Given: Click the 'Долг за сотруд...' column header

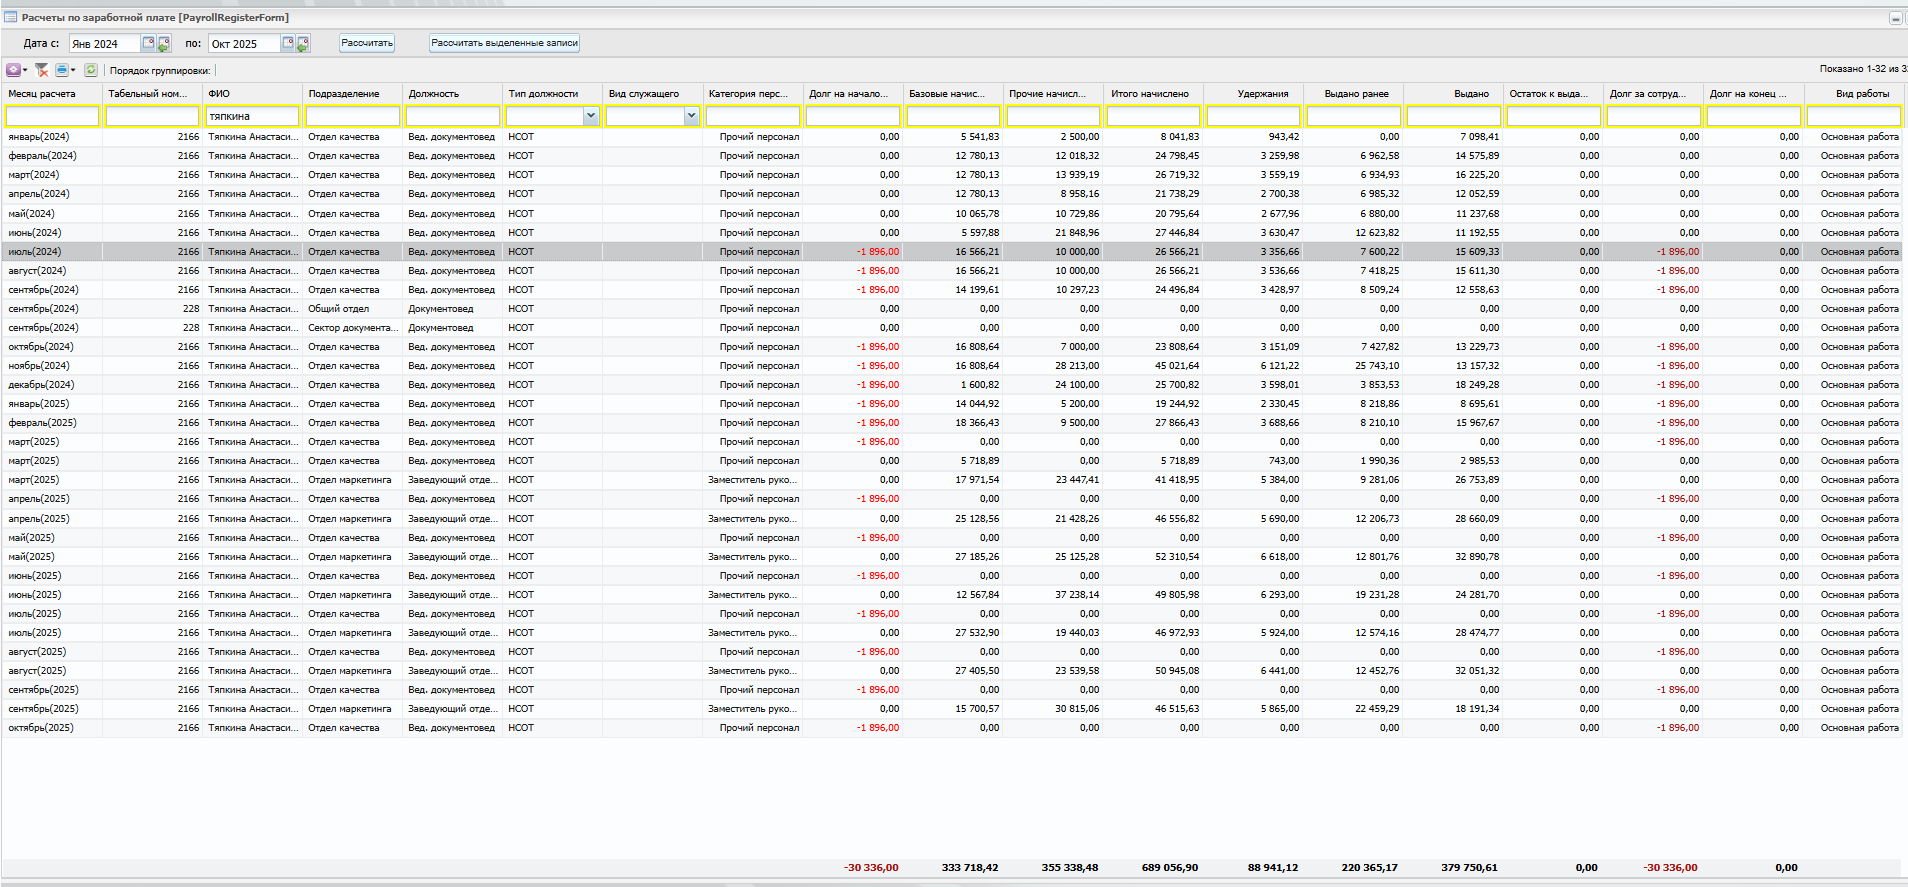Looking at the screenshot, I should (x=1653, y=94).
